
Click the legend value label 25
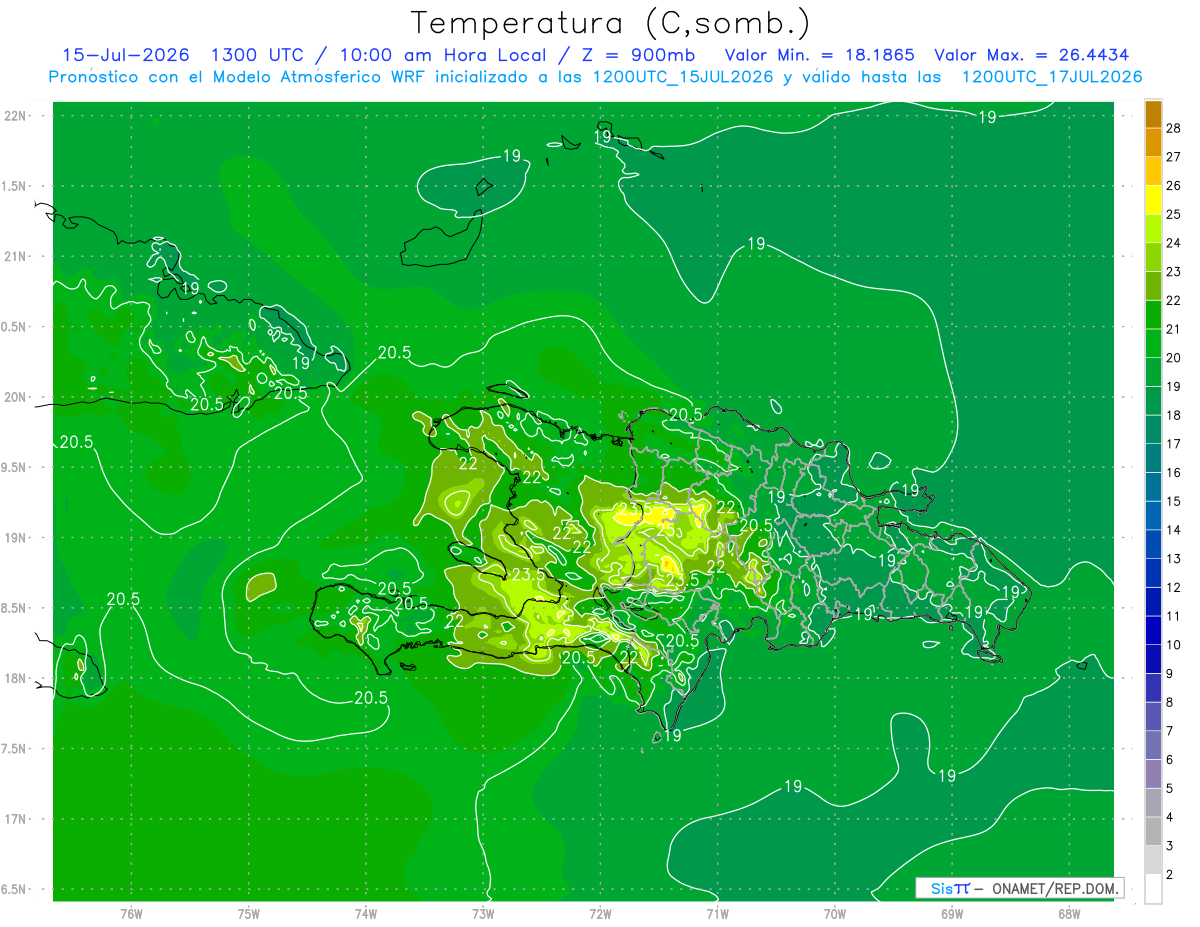[x=1174, y=214]
